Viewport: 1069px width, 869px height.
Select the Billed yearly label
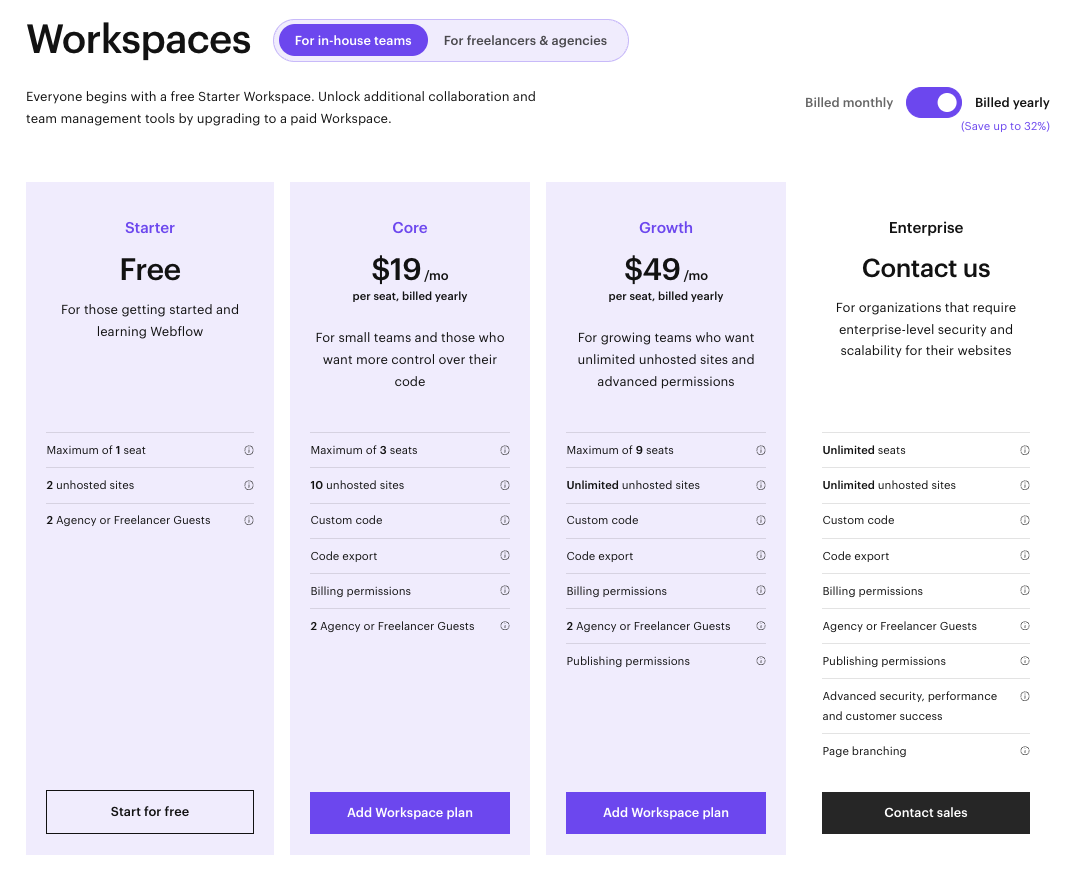point(1012,102)
